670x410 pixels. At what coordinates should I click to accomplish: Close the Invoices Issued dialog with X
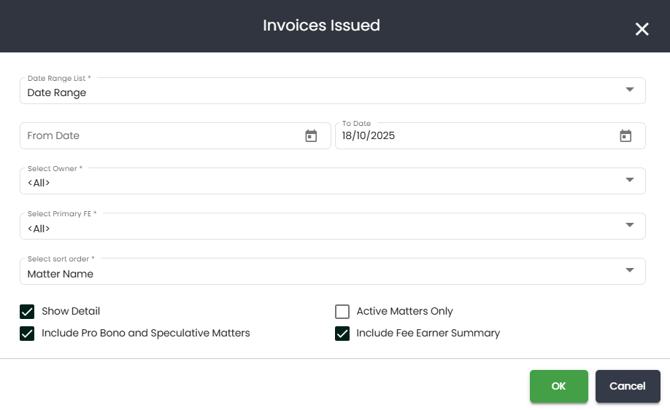click(642, 29)
